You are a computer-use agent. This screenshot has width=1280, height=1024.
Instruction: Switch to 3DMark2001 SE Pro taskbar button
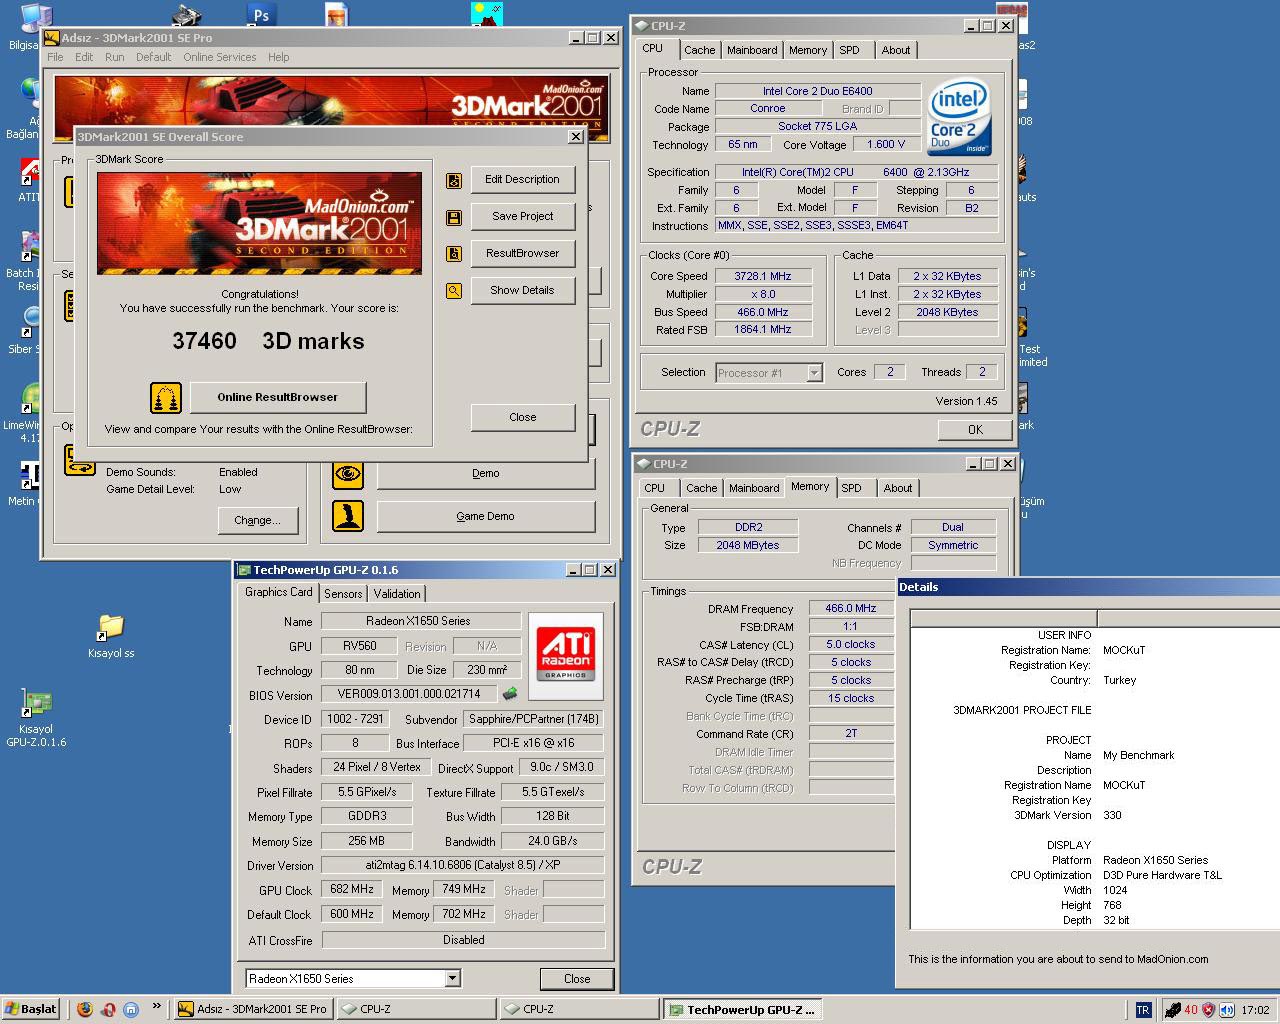pos(253,1009)
